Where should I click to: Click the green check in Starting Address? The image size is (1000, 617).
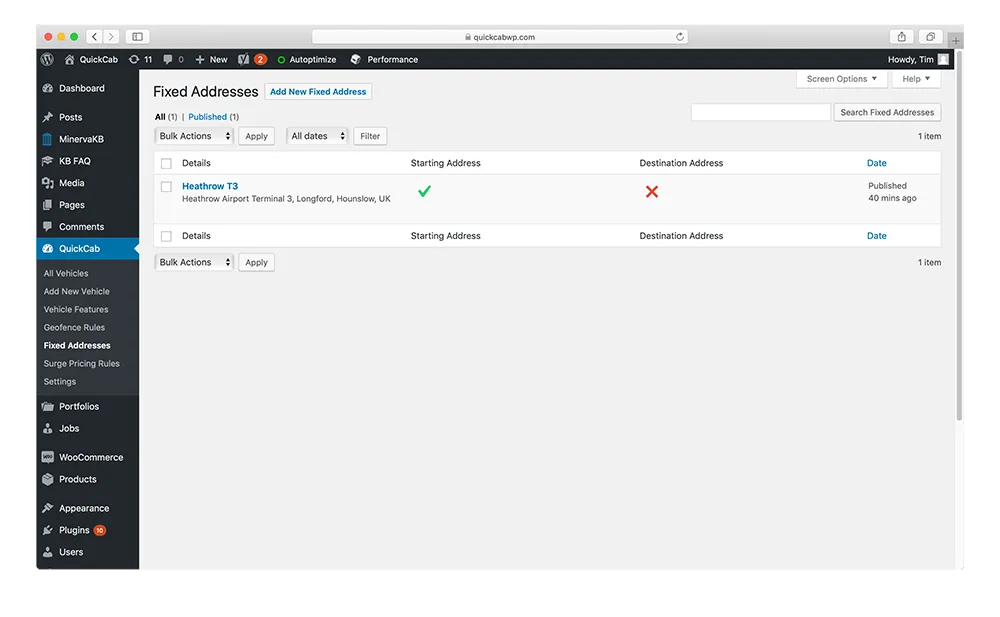coord(424,191)
